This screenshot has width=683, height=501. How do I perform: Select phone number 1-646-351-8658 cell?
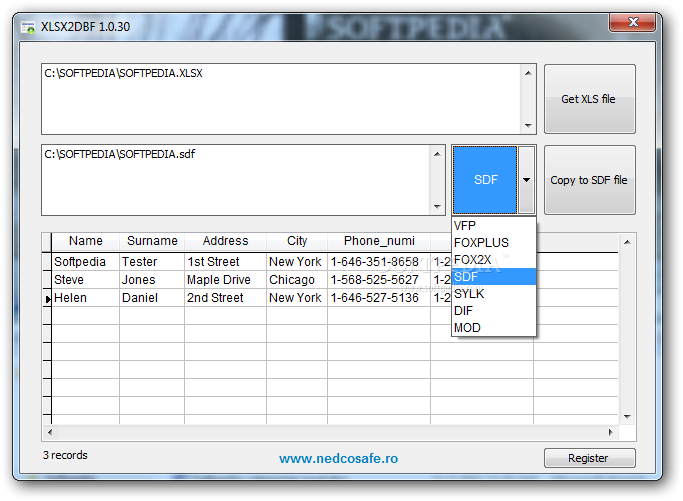pos(379,262)
